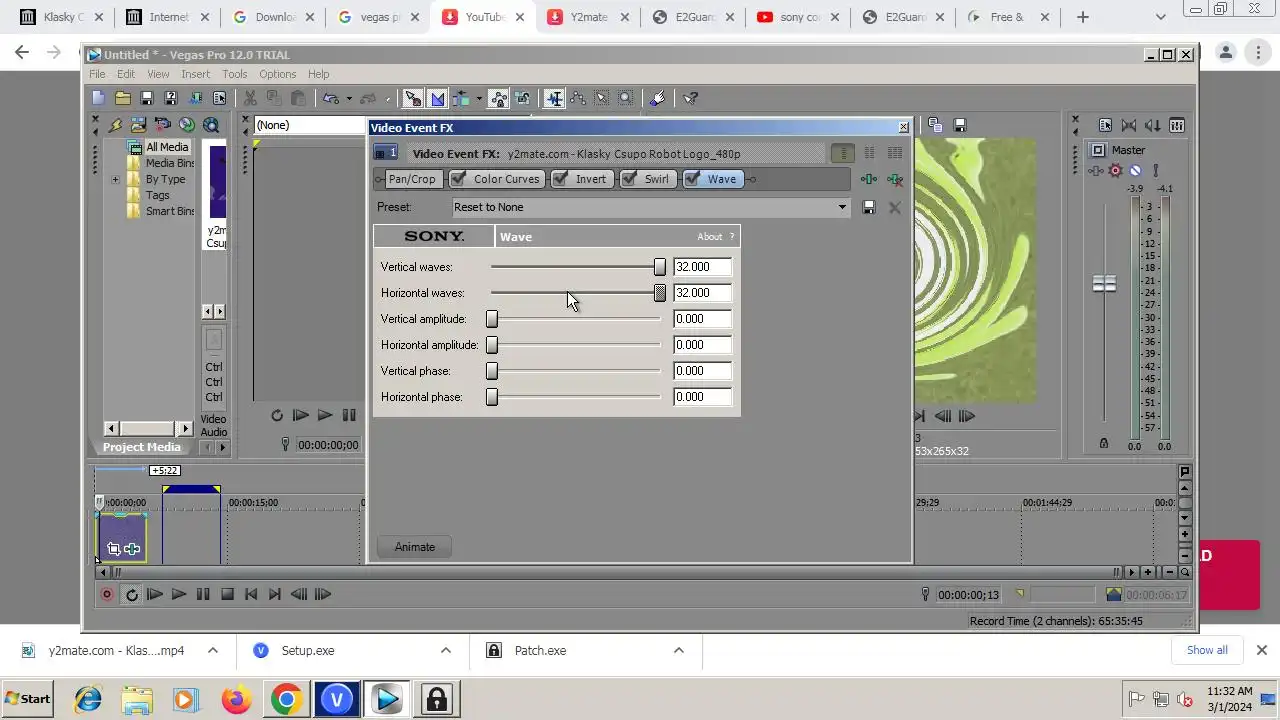Expand Patch.exe download options chevron
Viewport: 1280px width, 720px height.
[x=679, y=650]
